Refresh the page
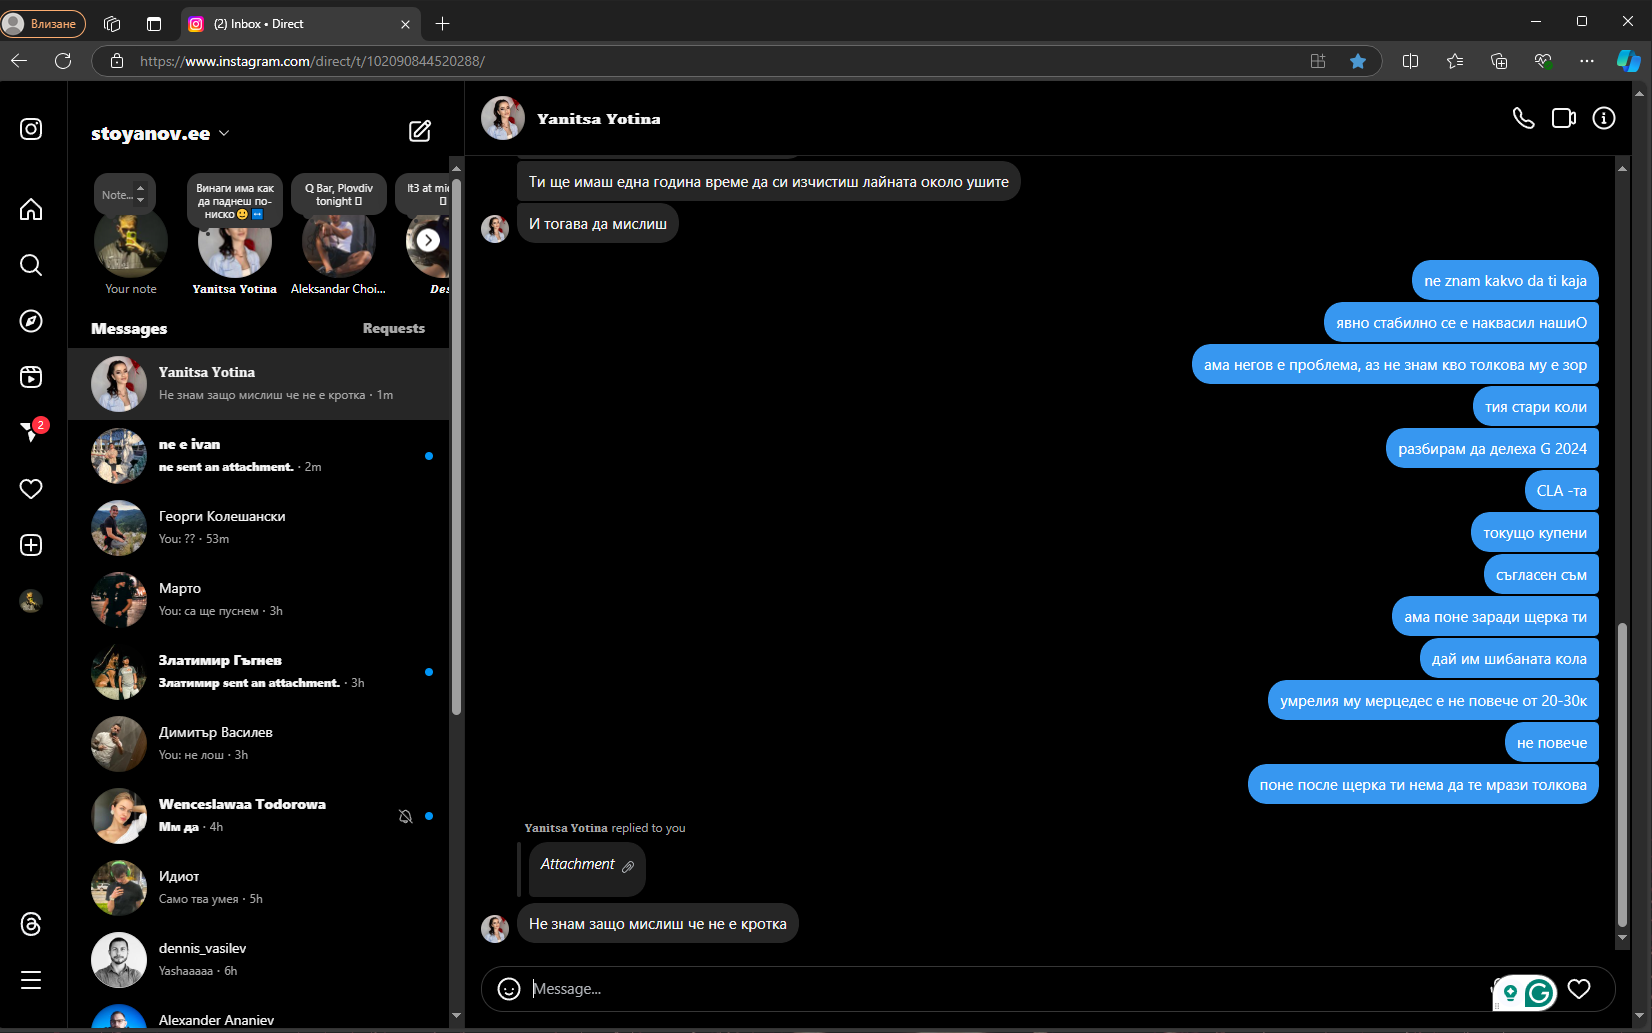The height and width of the screenshot is (1033, 1652). click(63, 61)
